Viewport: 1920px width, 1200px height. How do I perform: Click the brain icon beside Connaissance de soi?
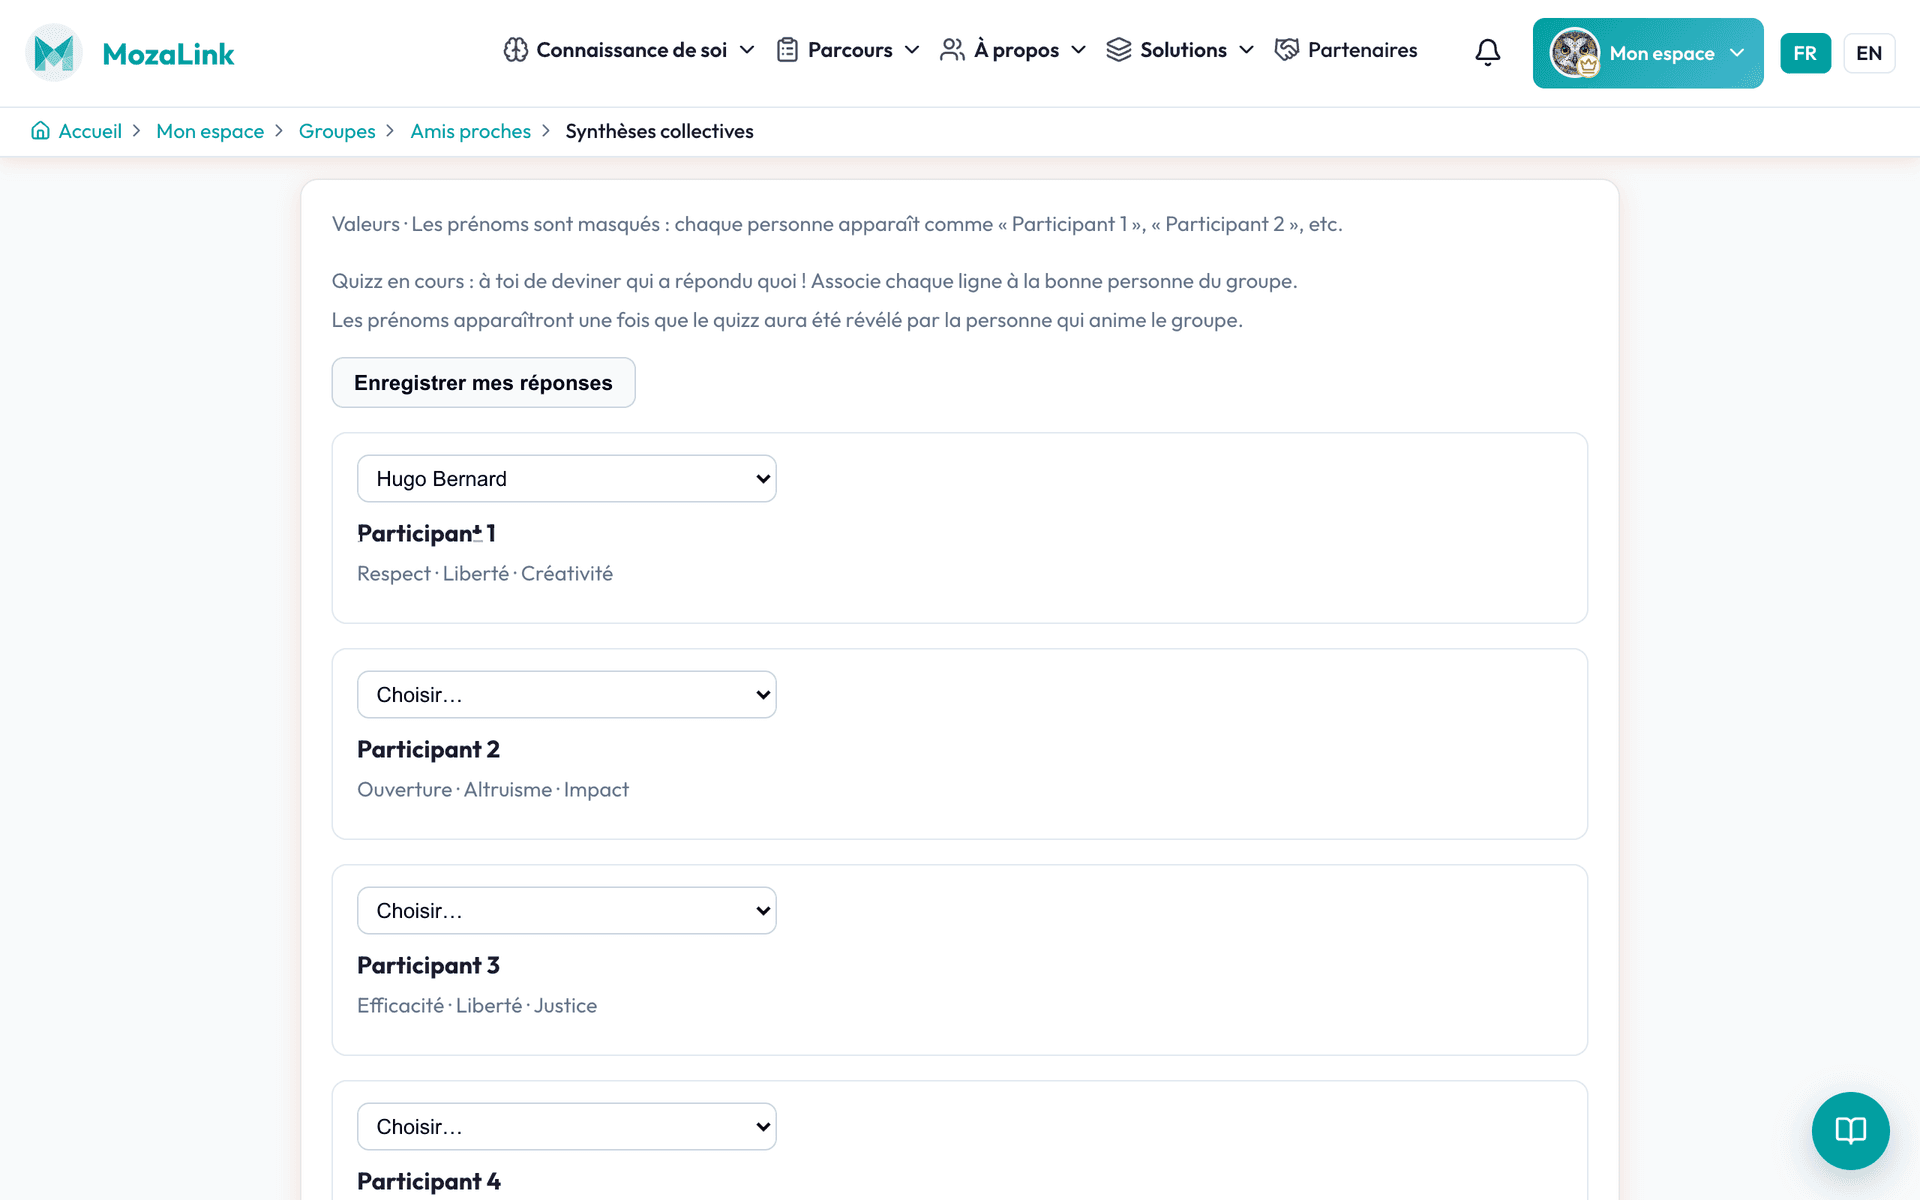(x=516, y=50)
